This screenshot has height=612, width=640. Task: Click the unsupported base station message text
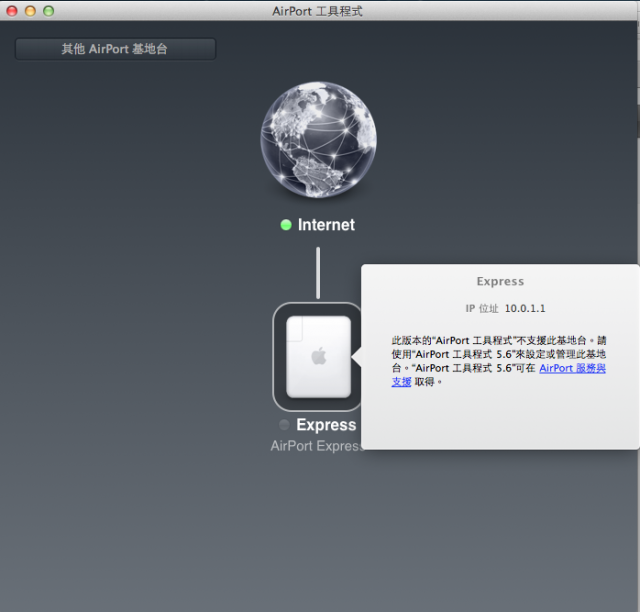coord(499,361)
